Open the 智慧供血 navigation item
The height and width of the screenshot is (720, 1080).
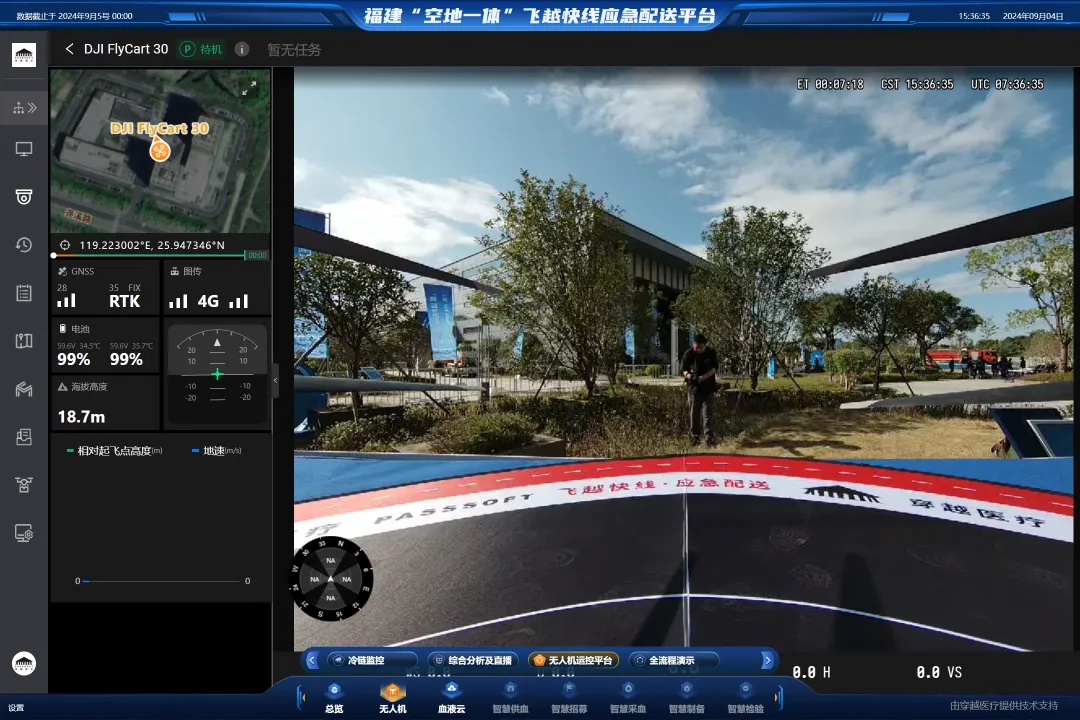click(510, 697)
